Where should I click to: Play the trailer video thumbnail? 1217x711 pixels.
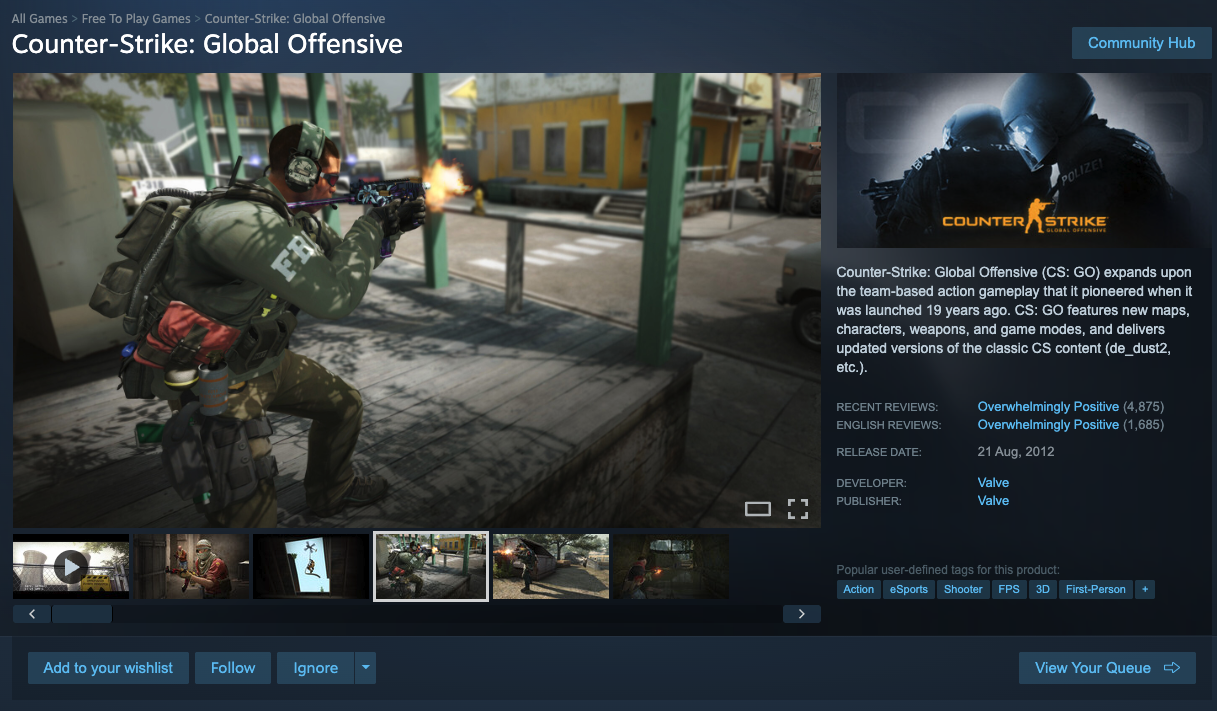71,566
